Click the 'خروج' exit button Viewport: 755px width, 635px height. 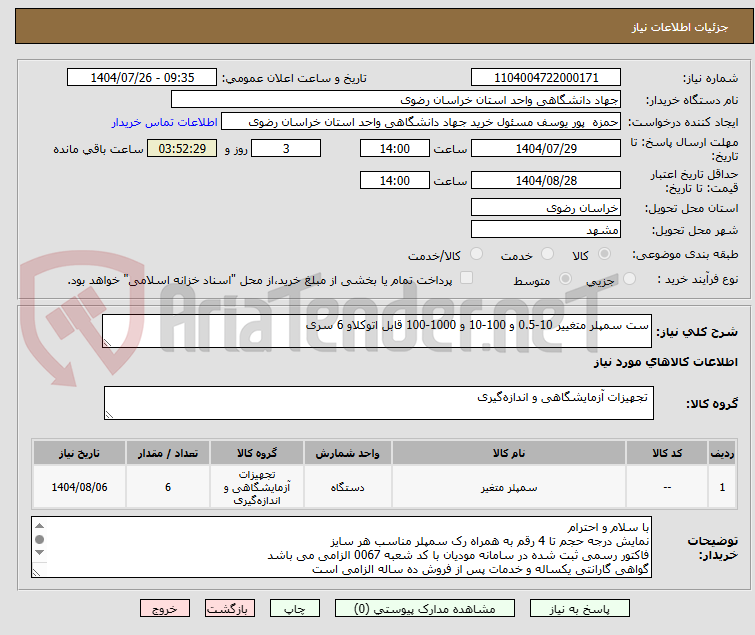pos(165,608)
